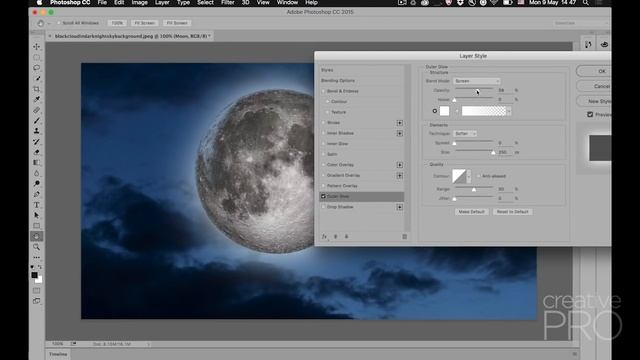
Task: Click the glow color white swatch
Action: 444,111
